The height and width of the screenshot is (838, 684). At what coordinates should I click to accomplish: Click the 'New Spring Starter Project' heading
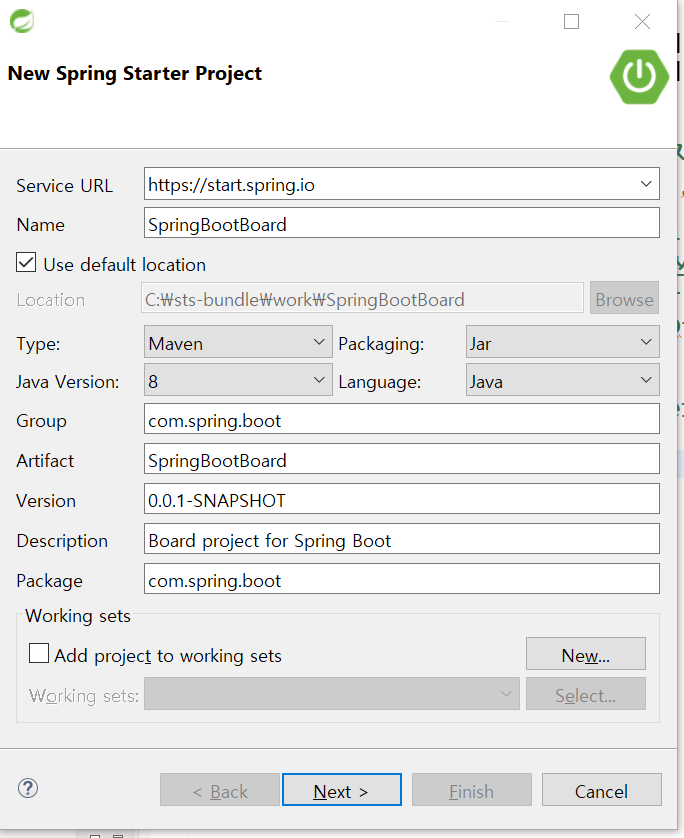135,74
